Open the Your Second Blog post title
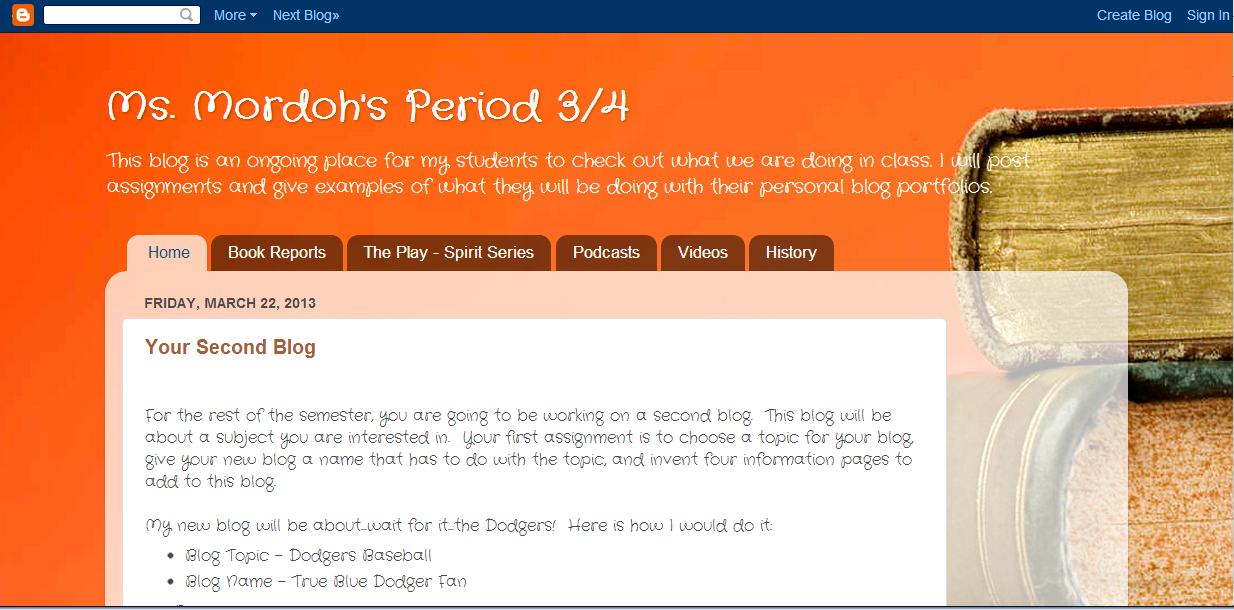 click(230, 347)
